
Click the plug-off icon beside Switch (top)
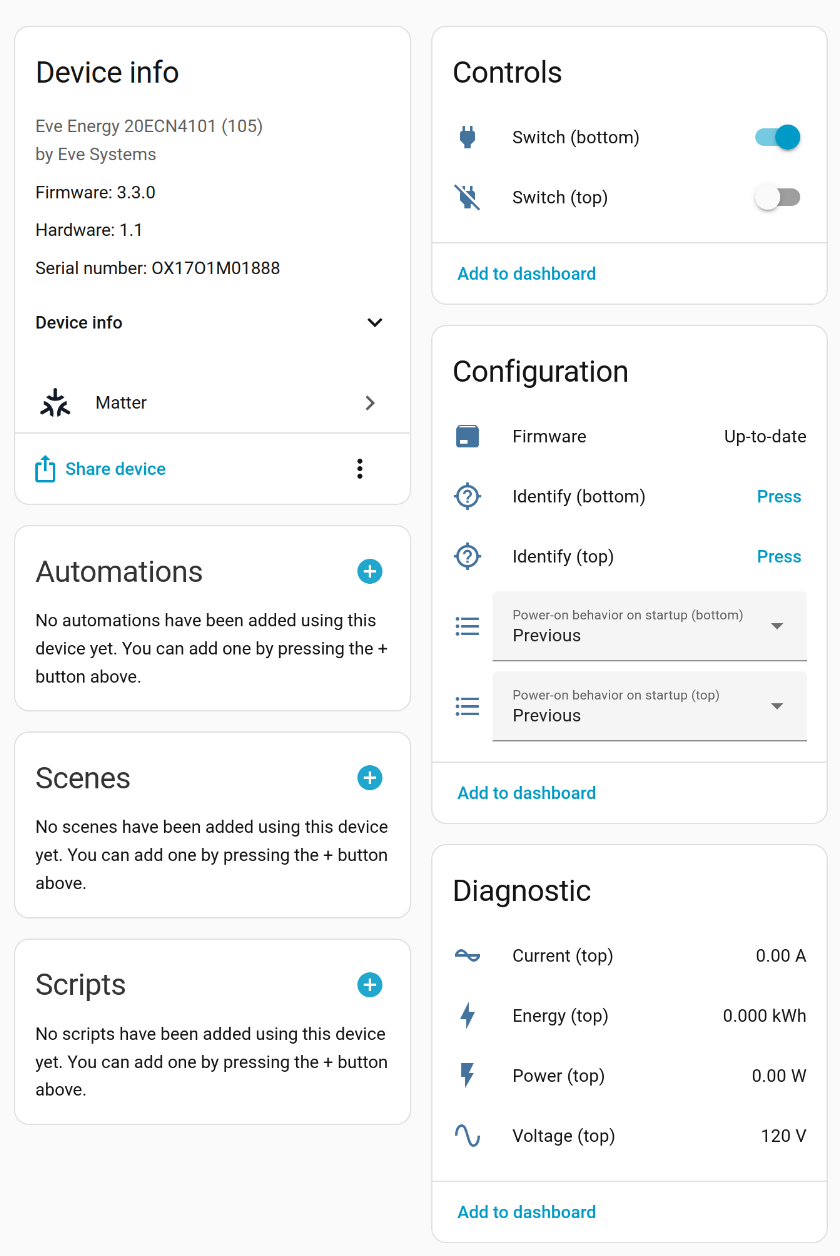[x=467, y=198]
